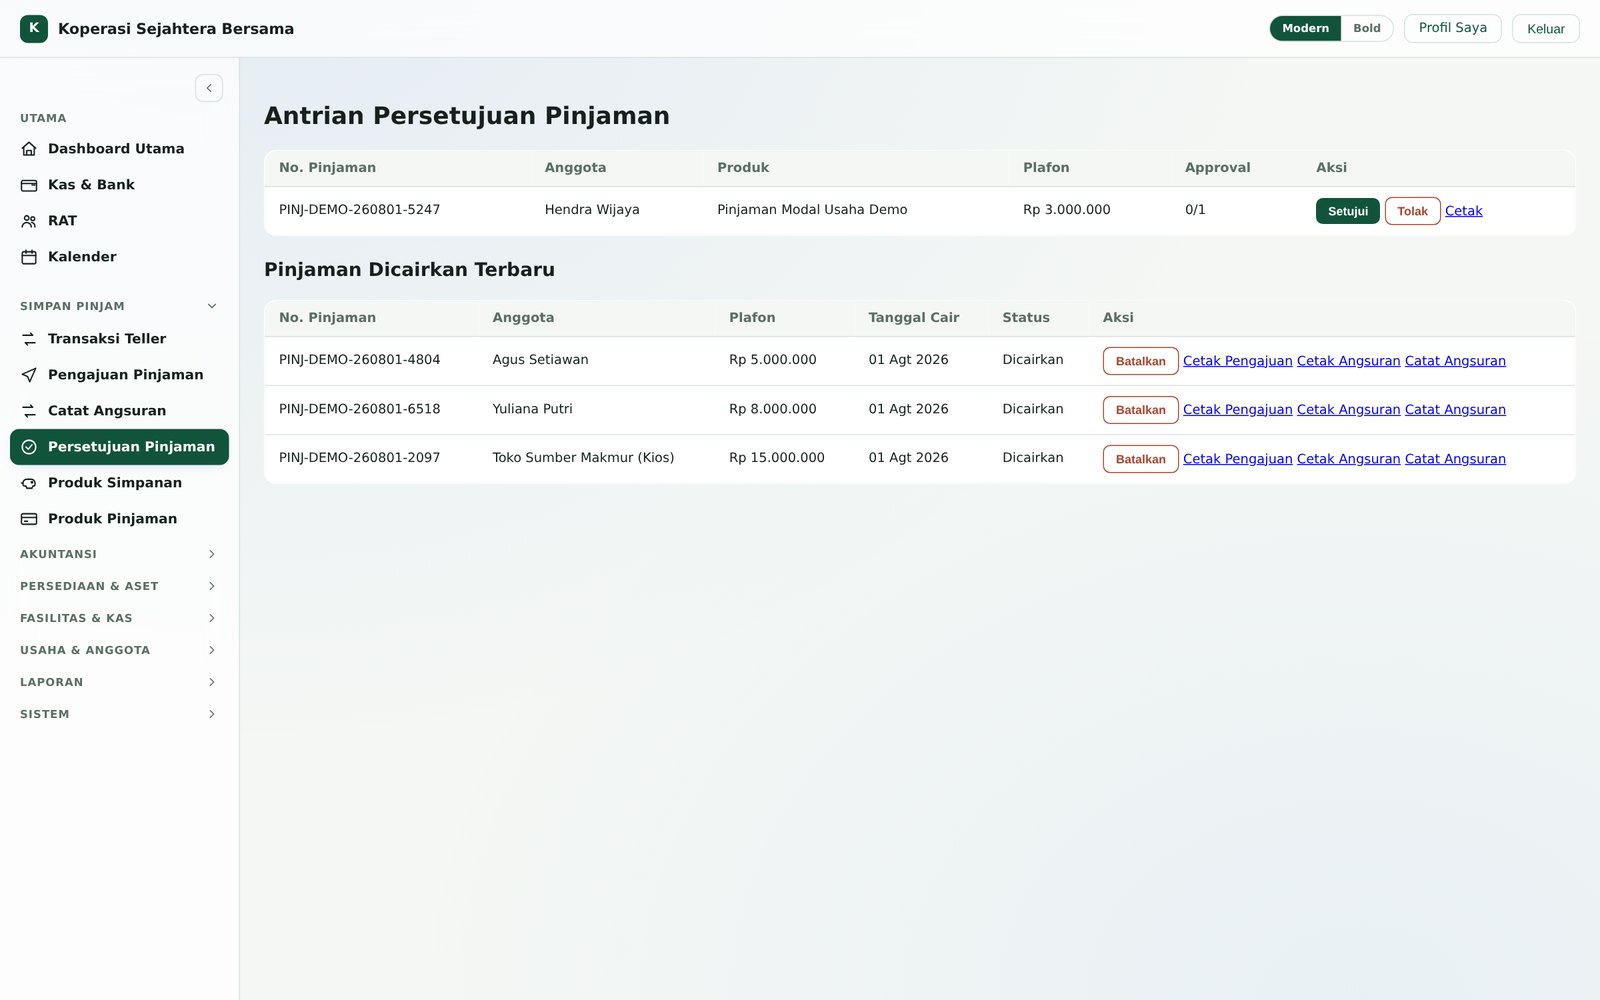Open Profil Saya
The image size is (1600, 1000).
[x=1452, y=28]
